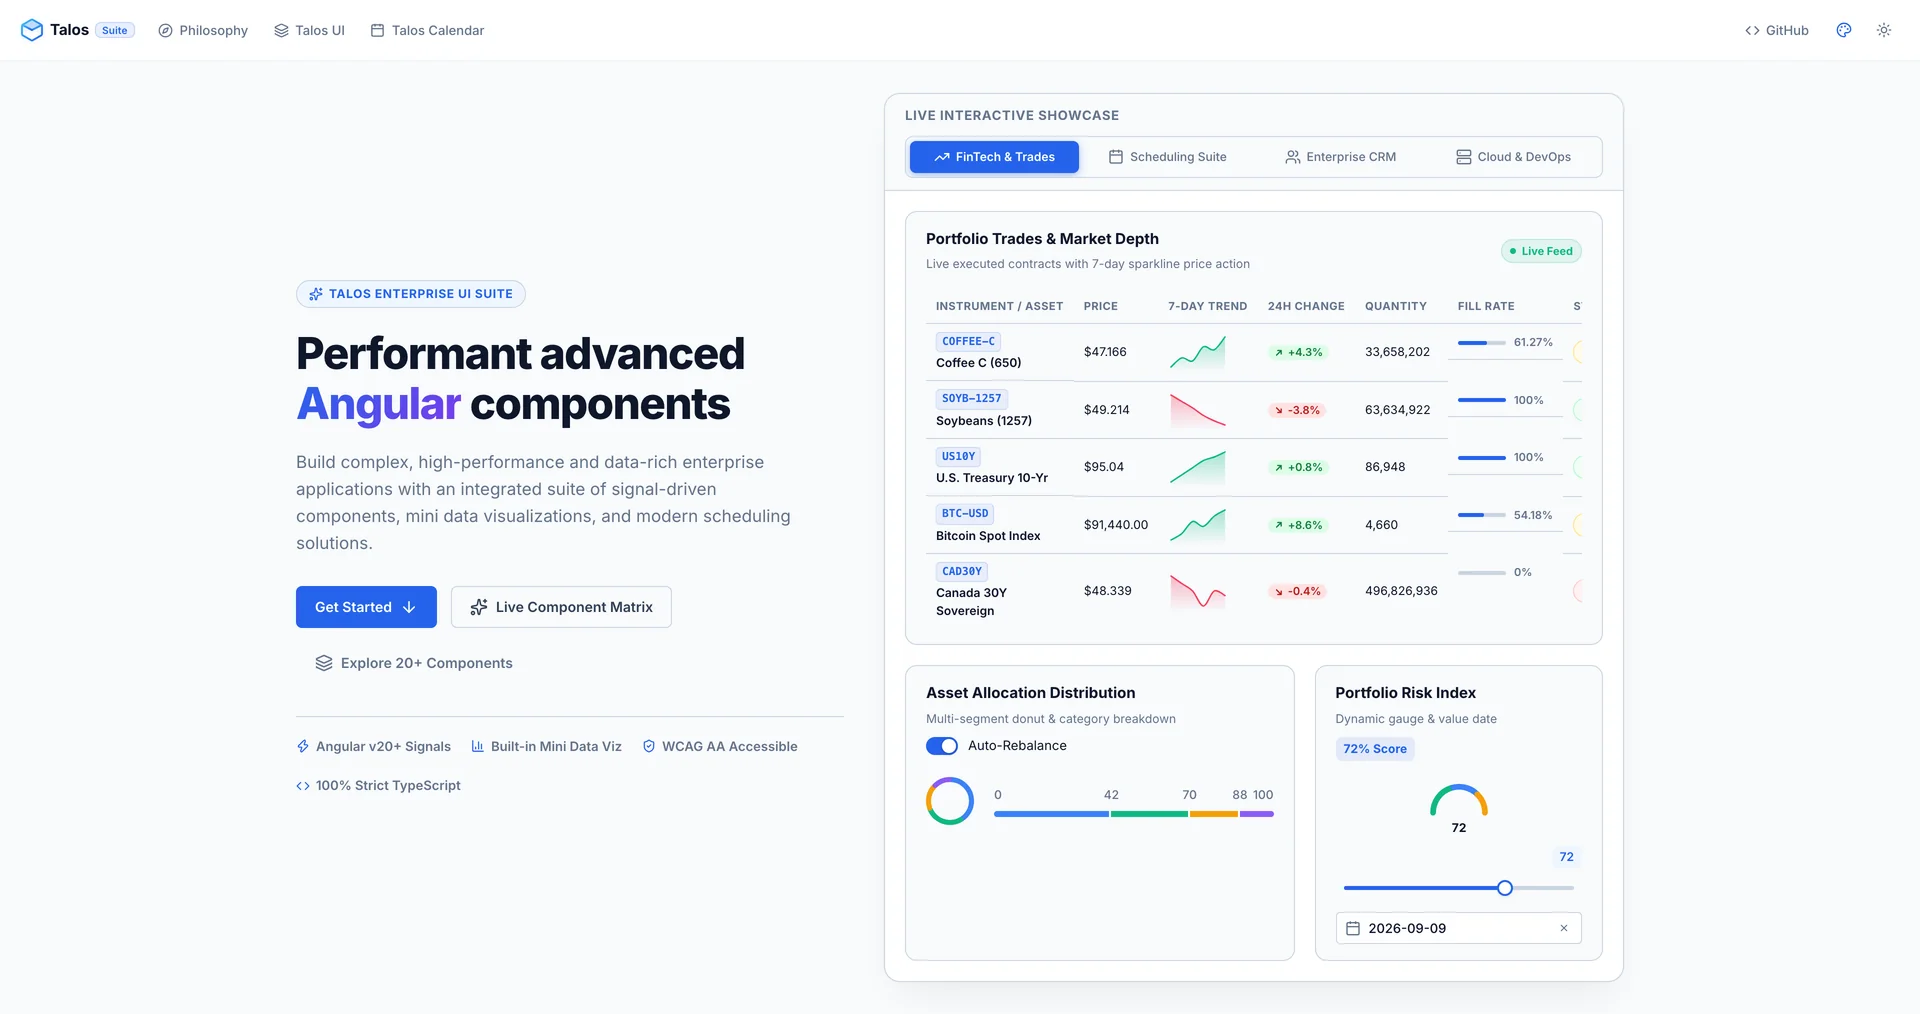
Task: Click the QUANTITY column header
Action: pyautogui.click(x=1396, y=306)
